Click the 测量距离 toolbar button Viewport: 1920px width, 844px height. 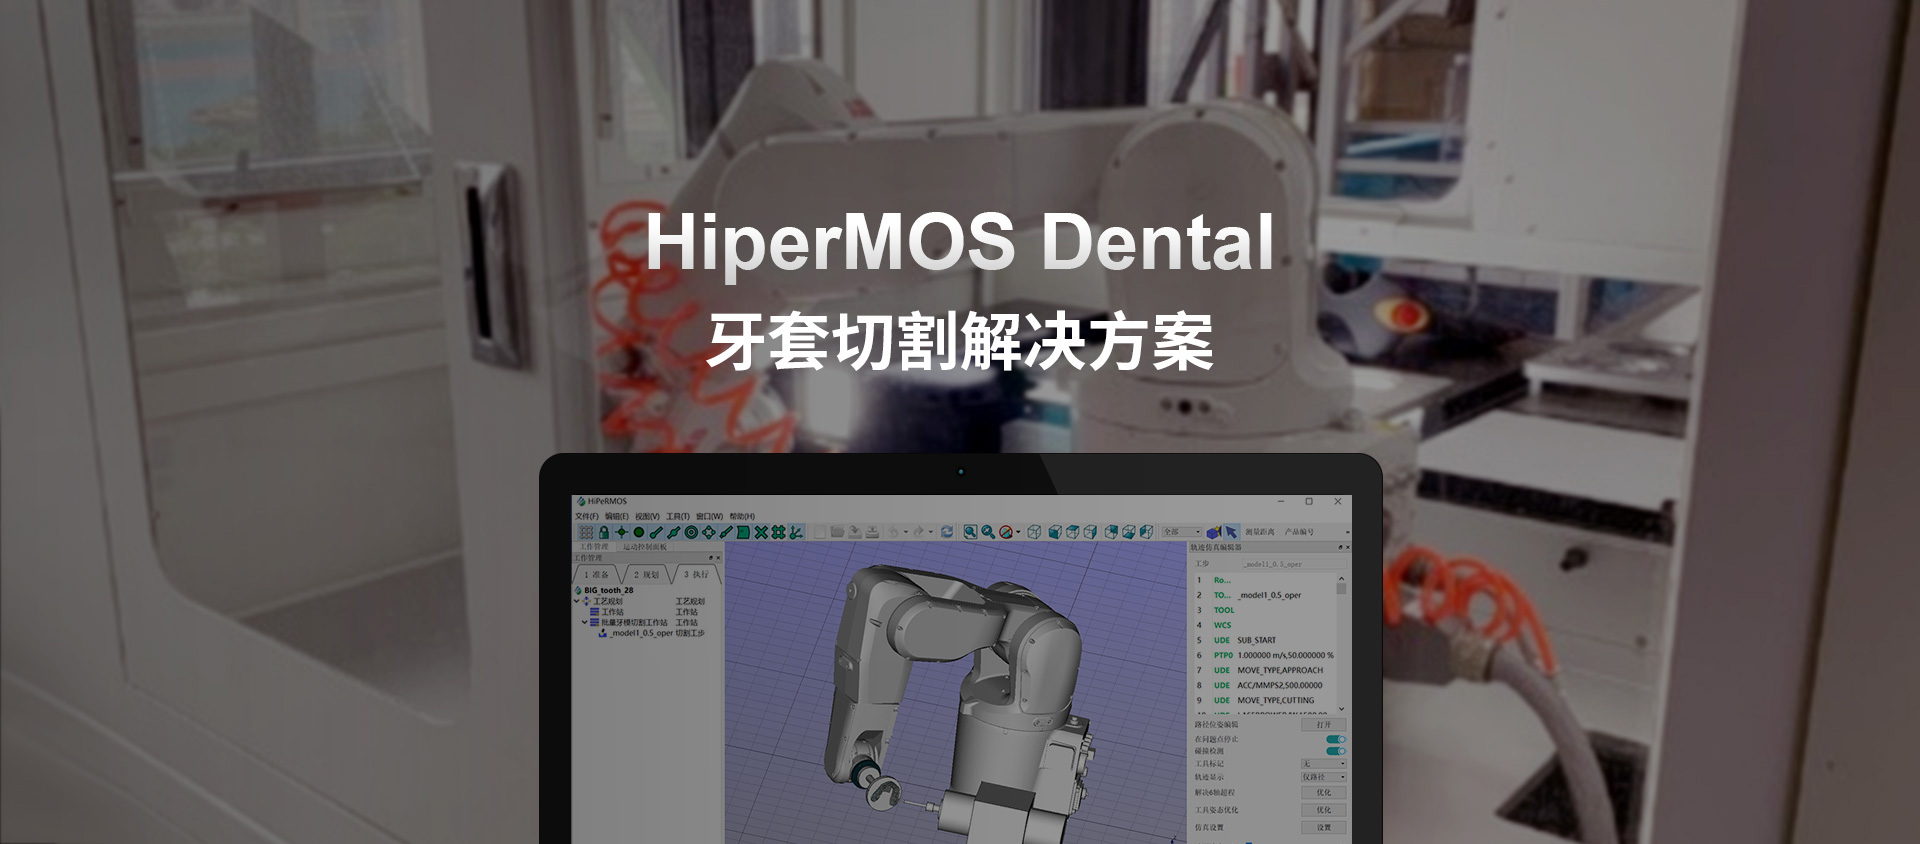1260,532
